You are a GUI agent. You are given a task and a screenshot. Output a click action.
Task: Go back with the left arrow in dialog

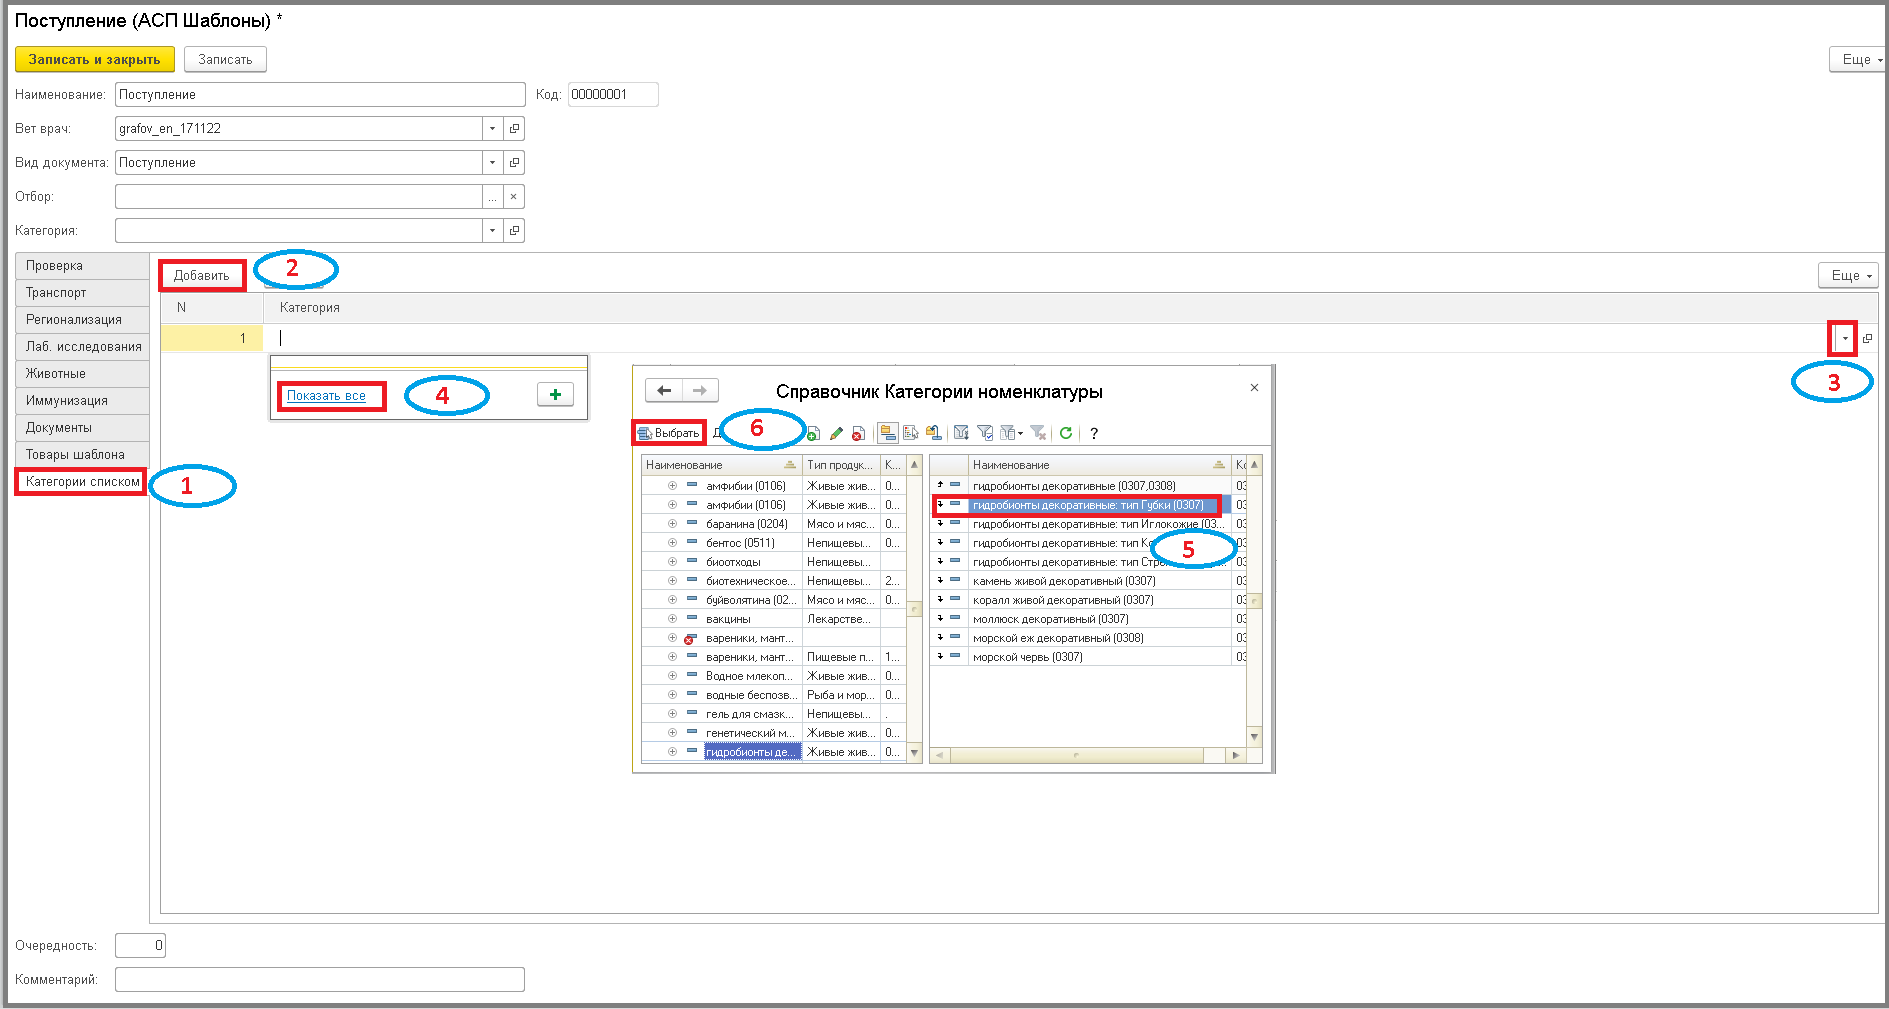[664, 390]
